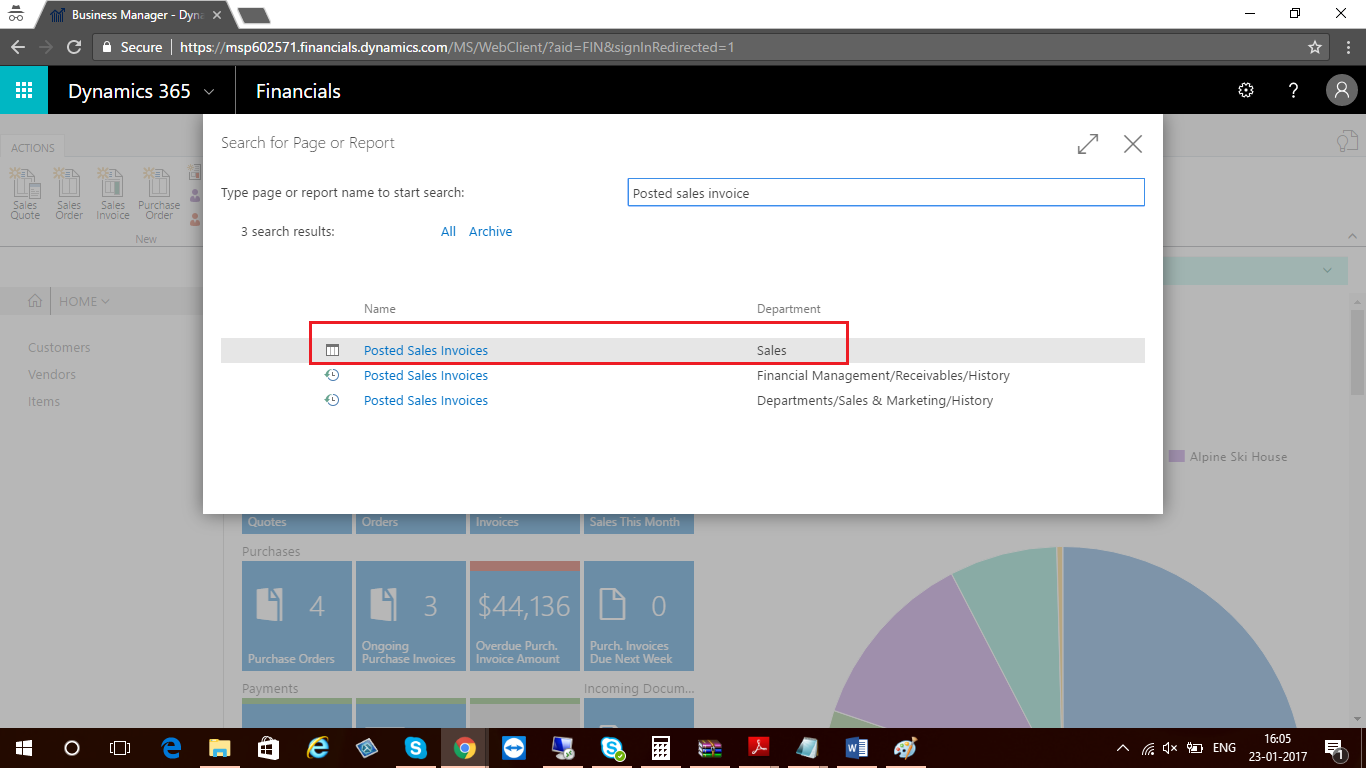Close the Business Manager browser tab
The image size is (1366, 768).
pyautogui.click(x=217, y=15)
